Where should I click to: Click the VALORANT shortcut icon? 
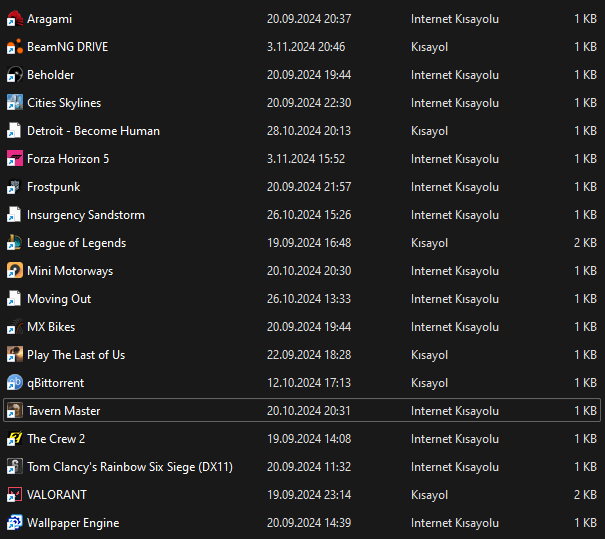pos(15,495)
